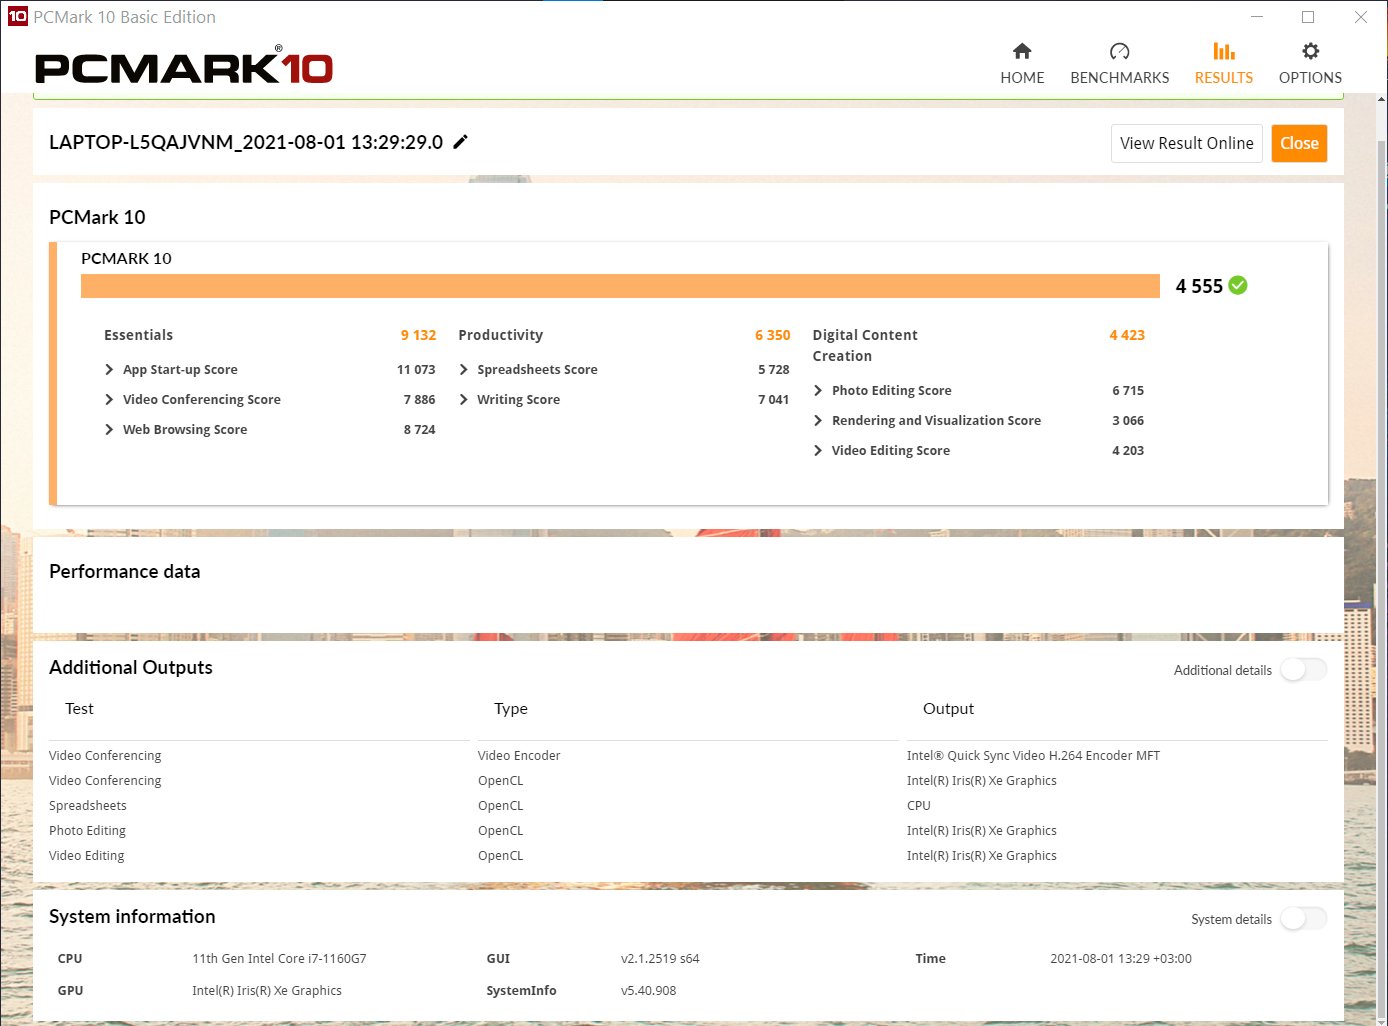Click the Essentials score 9 132
The image size is (1388, 1026).
point(418,335)
